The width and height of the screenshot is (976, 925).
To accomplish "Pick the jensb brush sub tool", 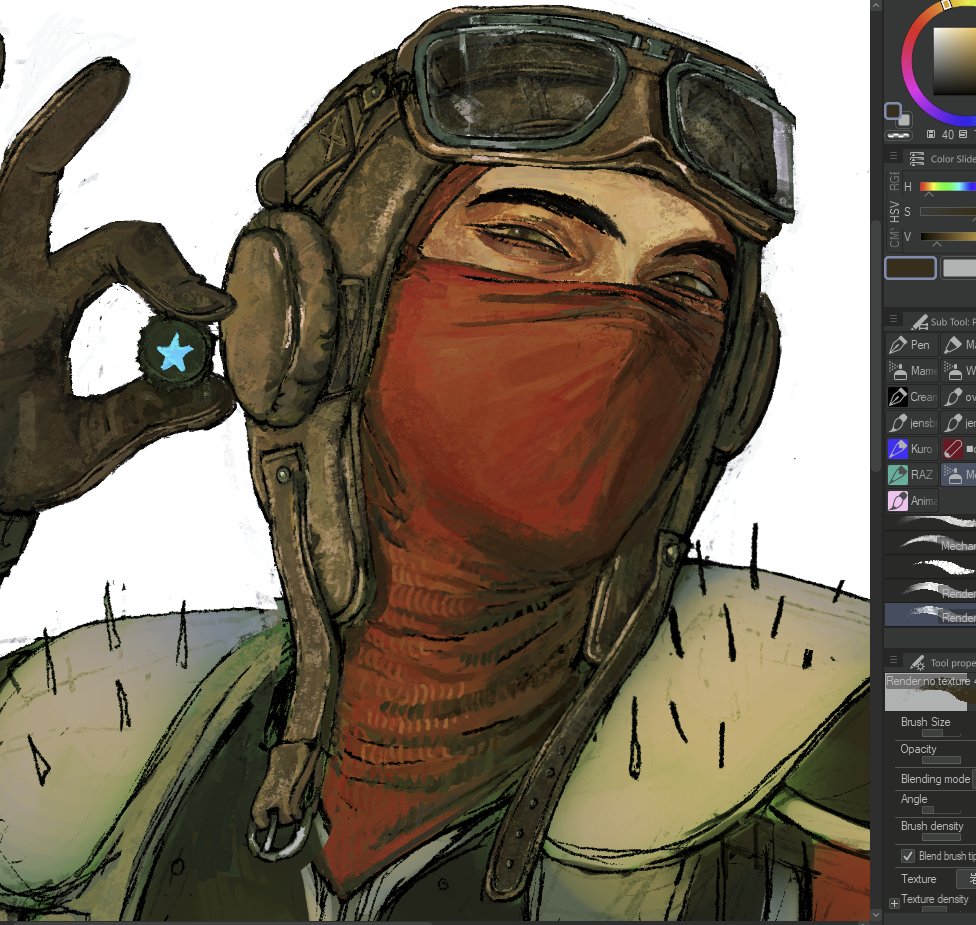I will [x=911, y=423].
